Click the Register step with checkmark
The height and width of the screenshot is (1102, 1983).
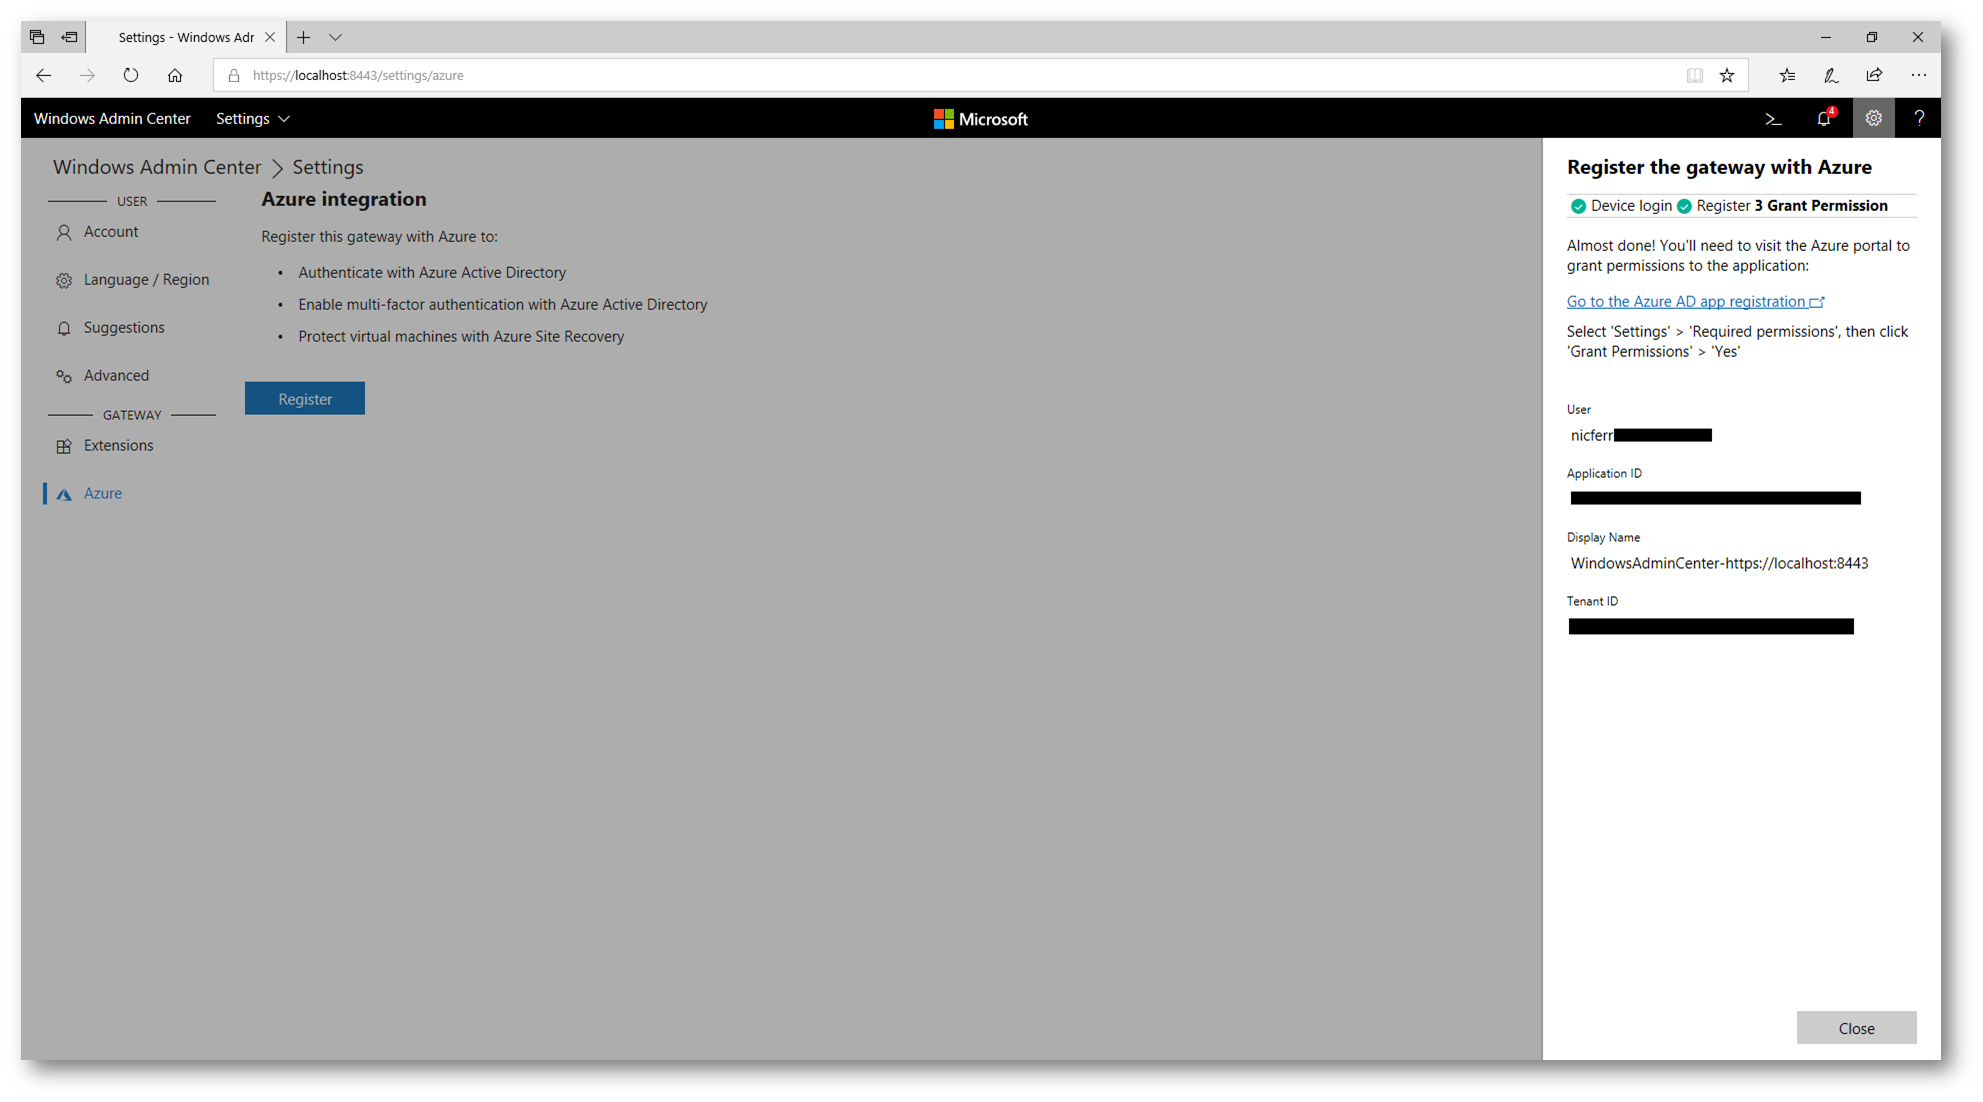(x=1713, y=206)
